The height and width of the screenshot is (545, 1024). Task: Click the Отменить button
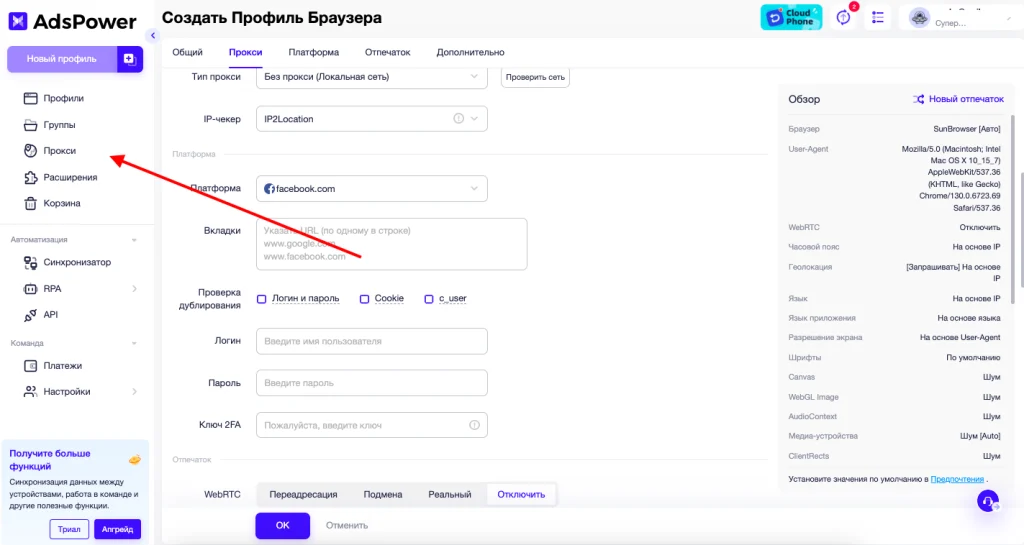click(x=347, y=525)
